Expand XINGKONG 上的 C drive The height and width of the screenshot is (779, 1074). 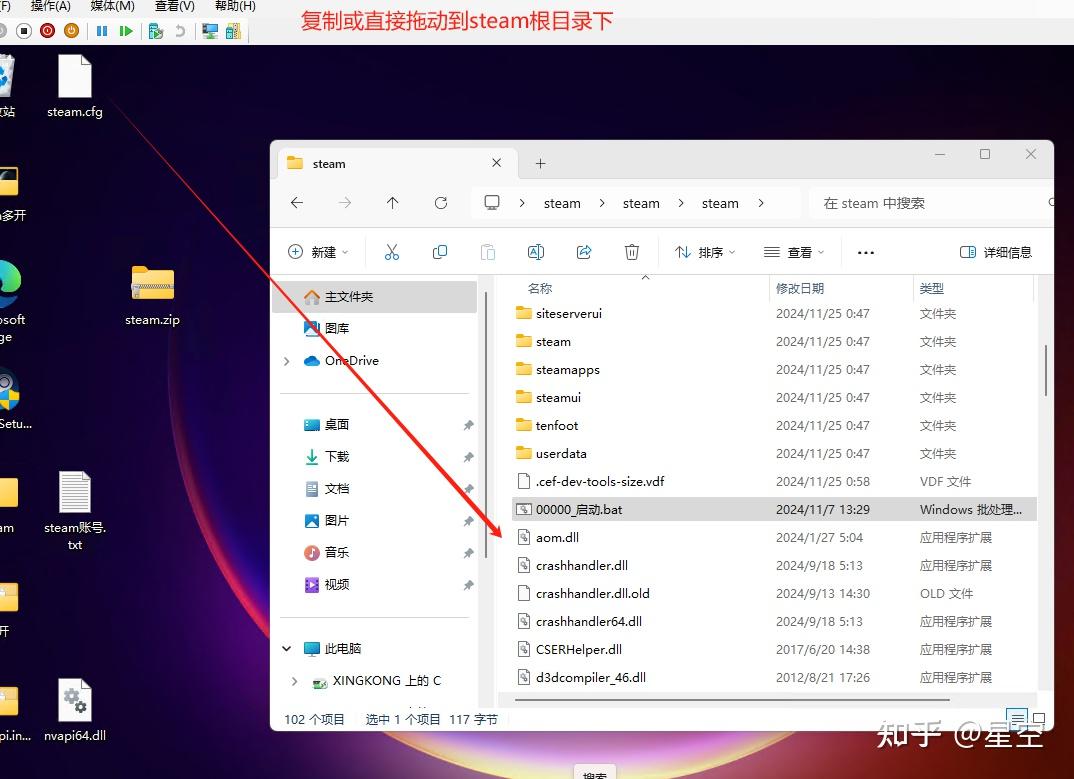(x=295, y=681)
